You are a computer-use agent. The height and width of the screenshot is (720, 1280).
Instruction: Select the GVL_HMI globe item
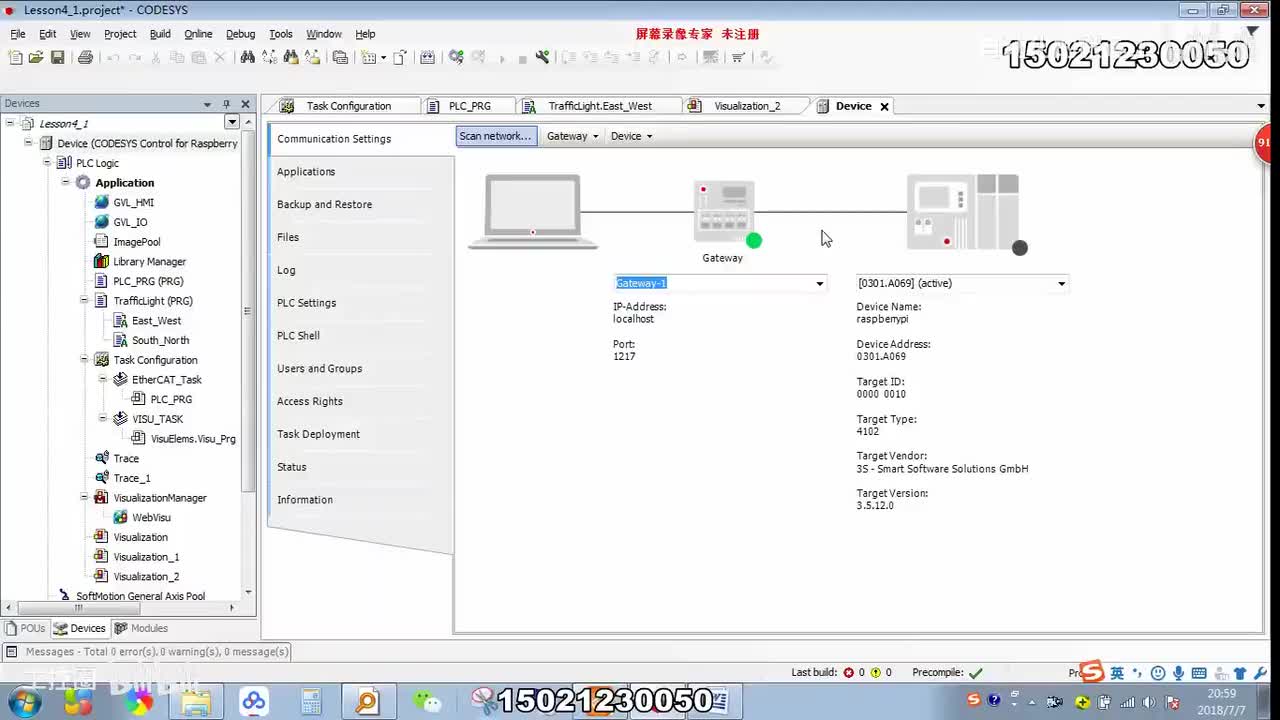tap(133, 202)
